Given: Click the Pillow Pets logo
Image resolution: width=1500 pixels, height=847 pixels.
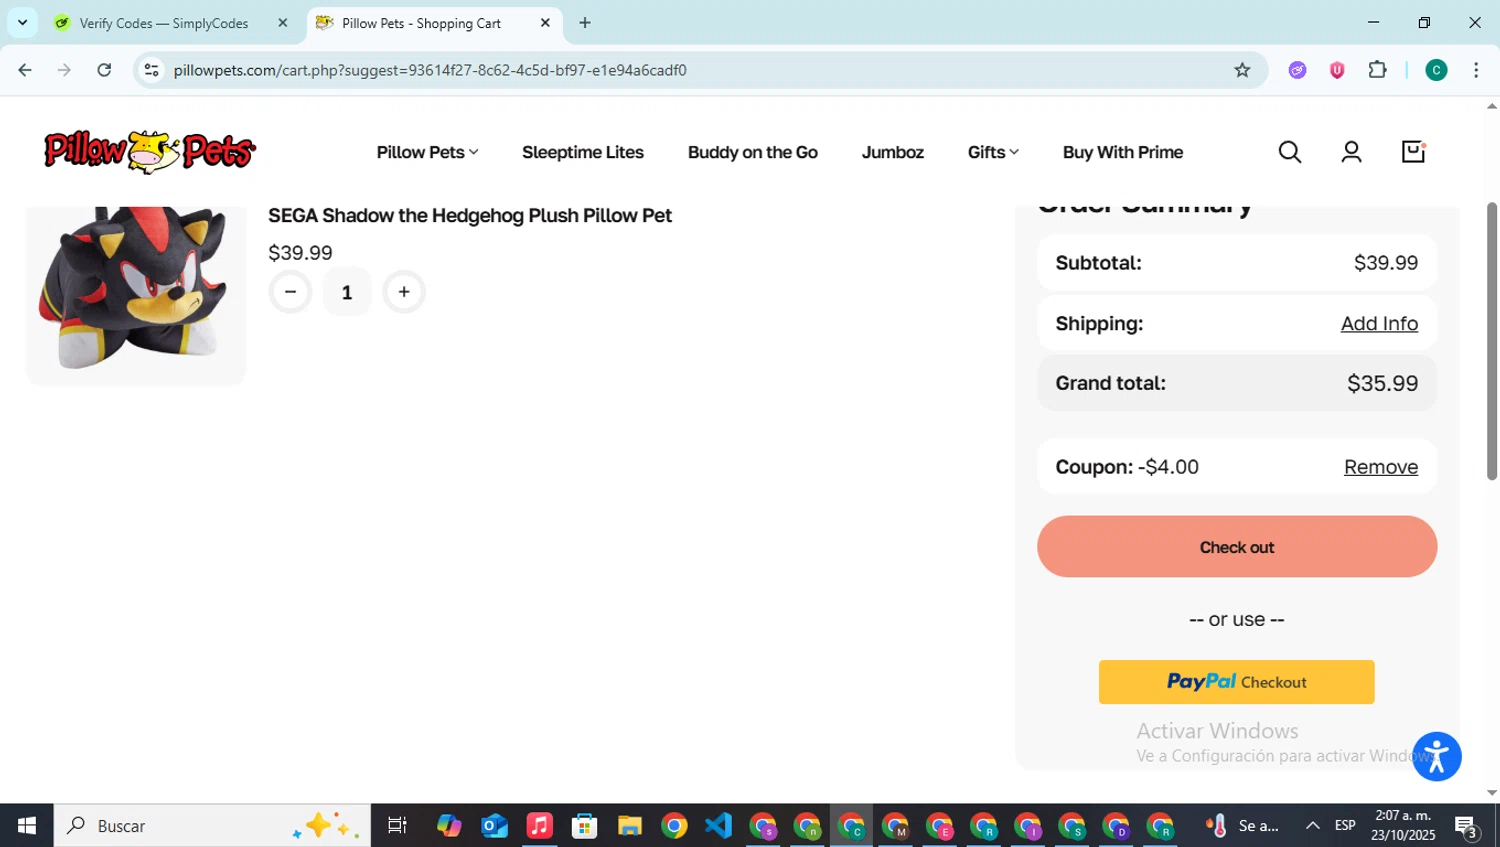Looking at the screenshot, I should pos(150,152).
